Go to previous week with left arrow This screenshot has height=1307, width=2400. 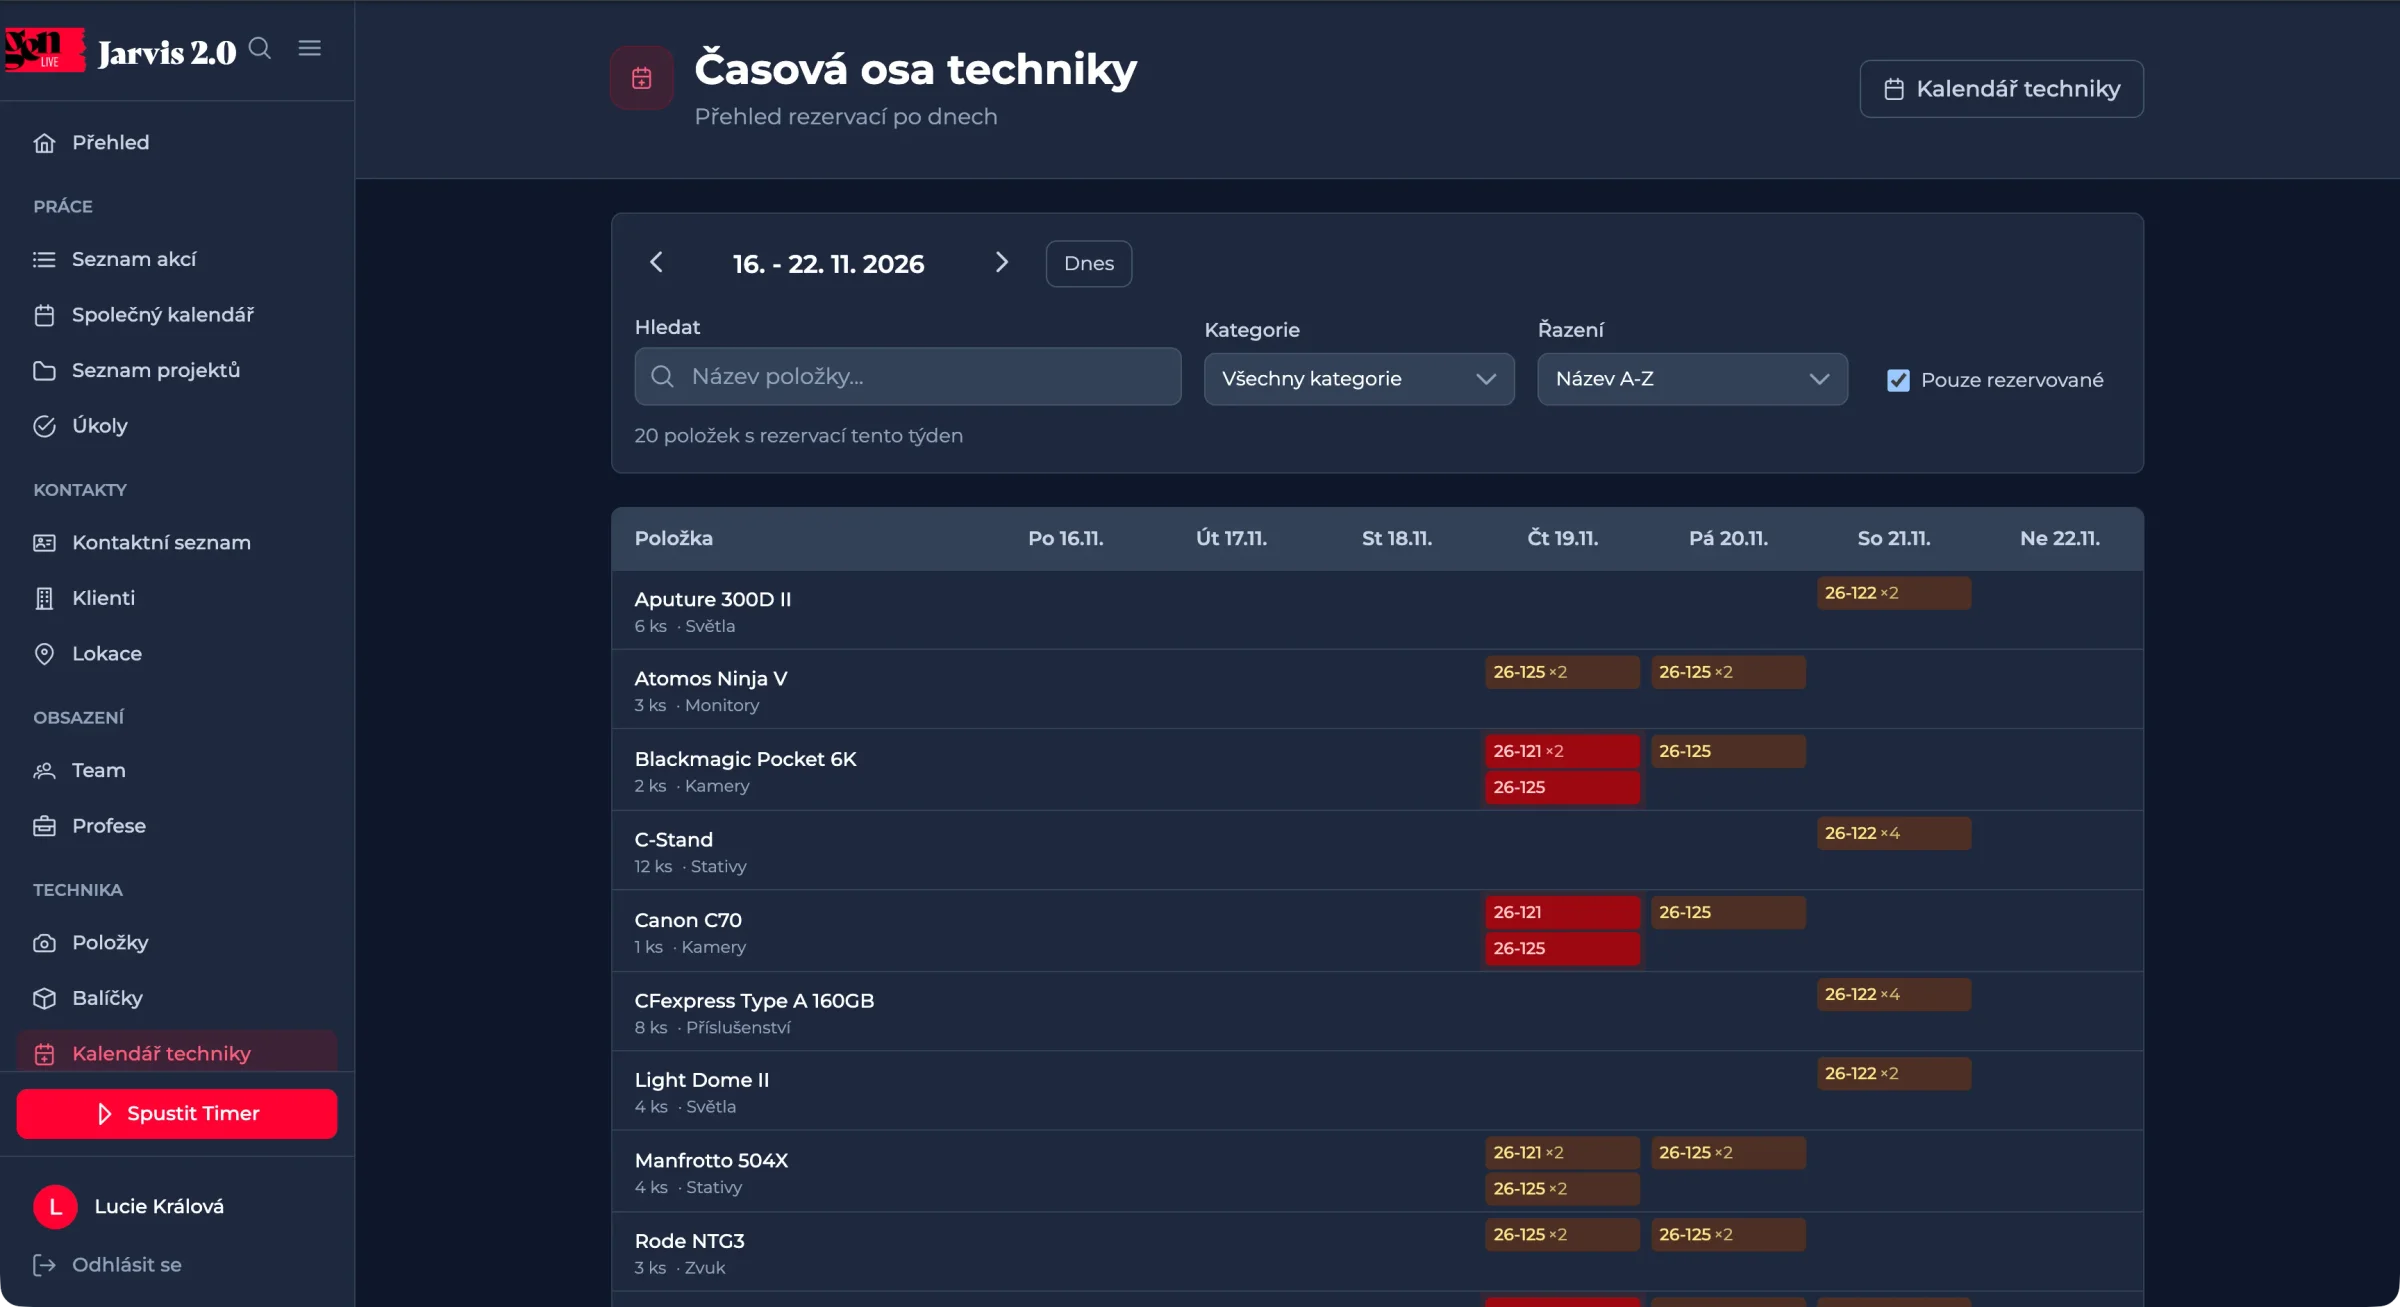(x=656, y=263)
